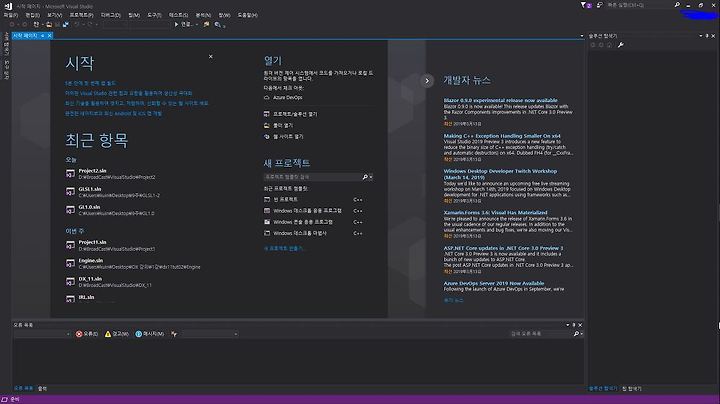Open the 프로젝트(P) menu

pyautogui.click(x=81, y=15)
